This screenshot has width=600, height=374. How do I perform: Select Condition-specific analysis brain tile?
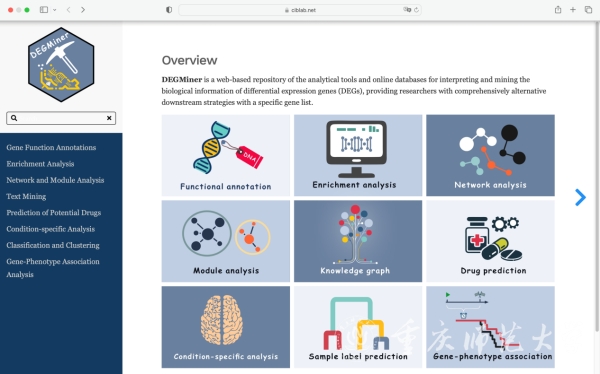225,327
